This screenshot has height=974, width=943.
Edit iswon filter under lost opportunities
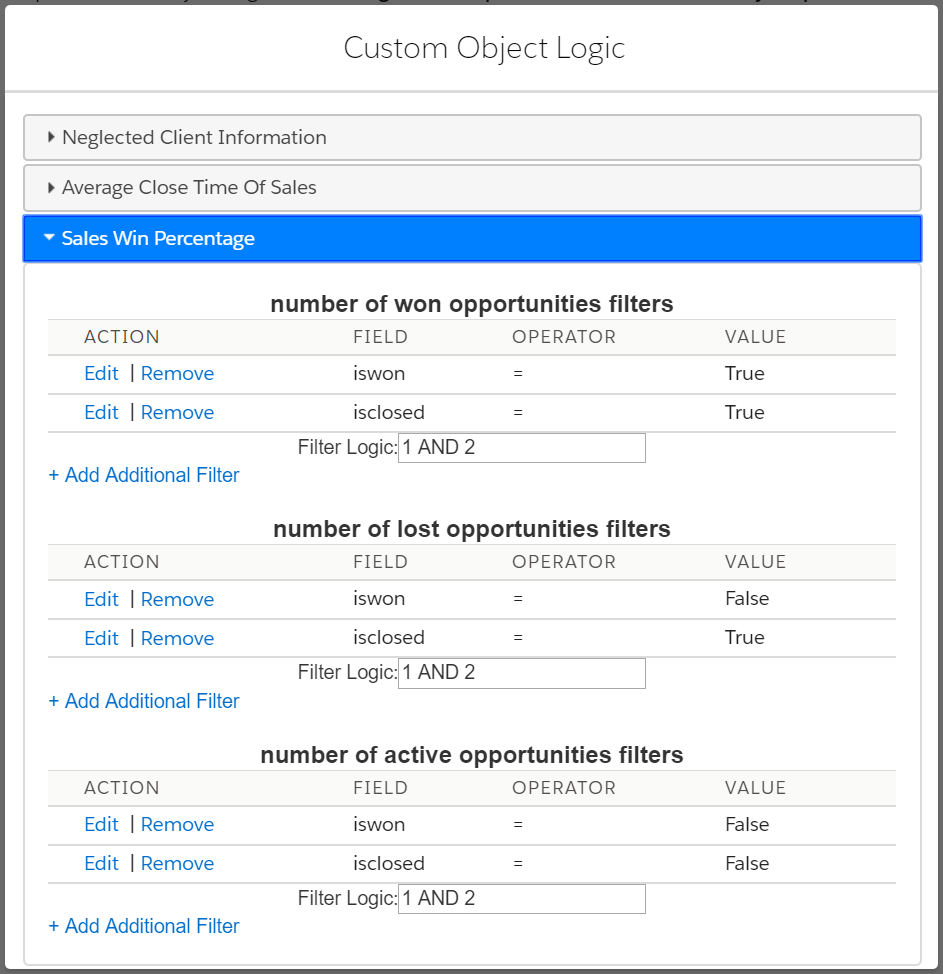(101, 599)
